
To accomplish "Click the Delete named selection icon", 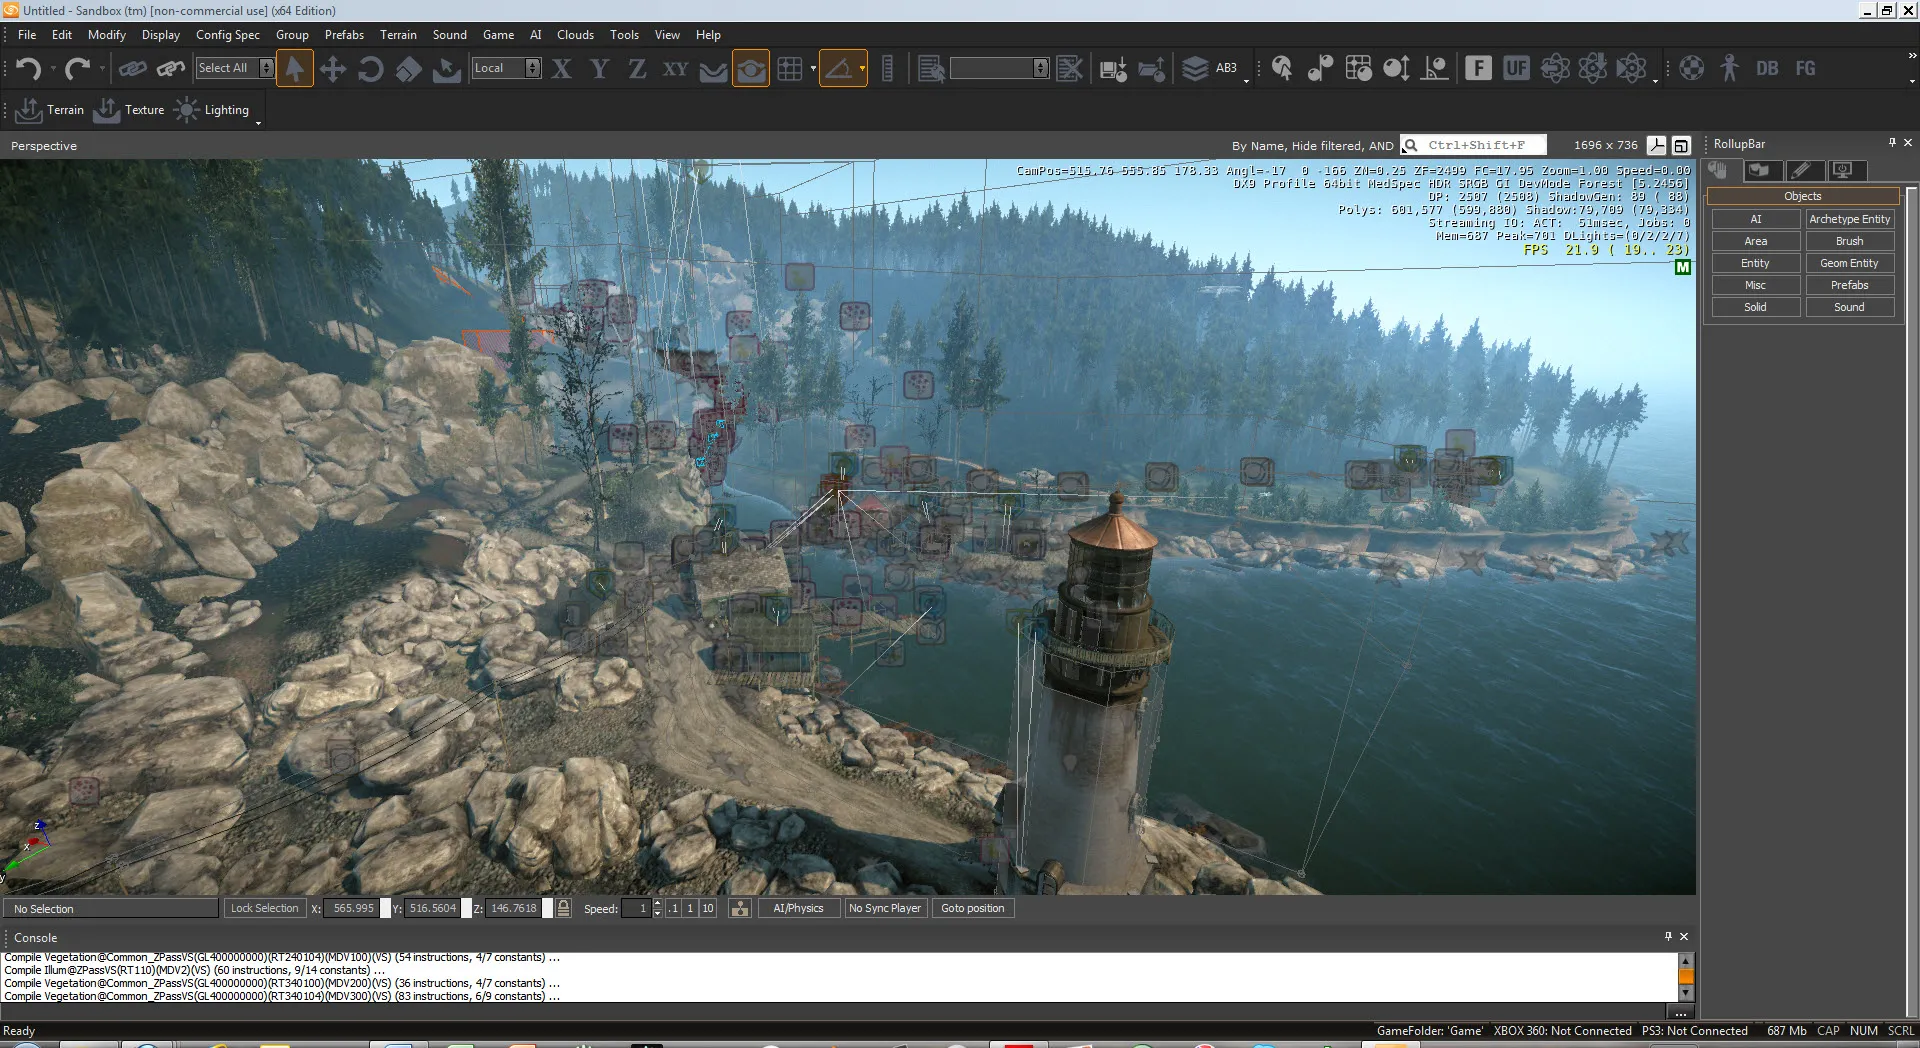I will (x=1069, y=69).
